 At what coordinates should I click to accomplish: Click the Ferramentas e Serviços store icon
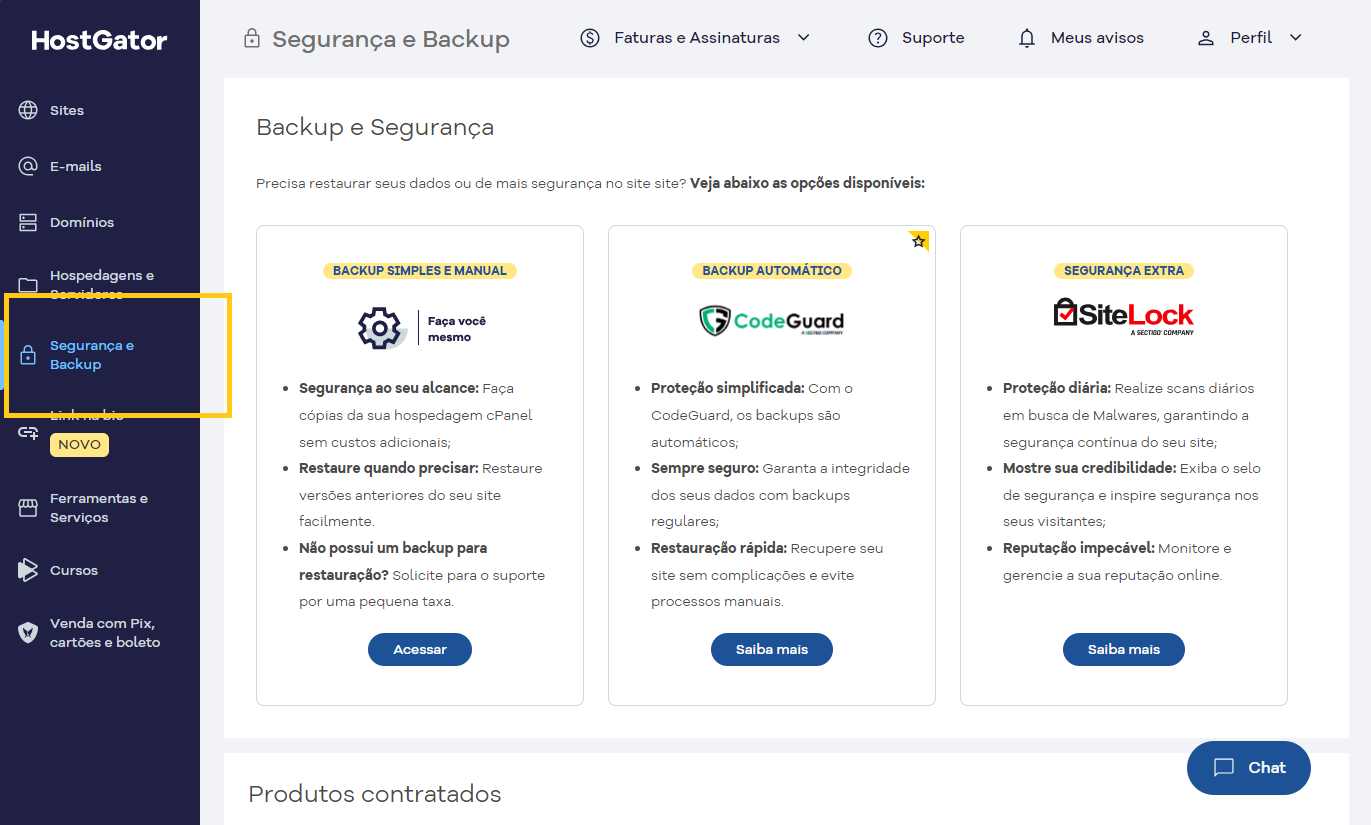tap(28, 508)
